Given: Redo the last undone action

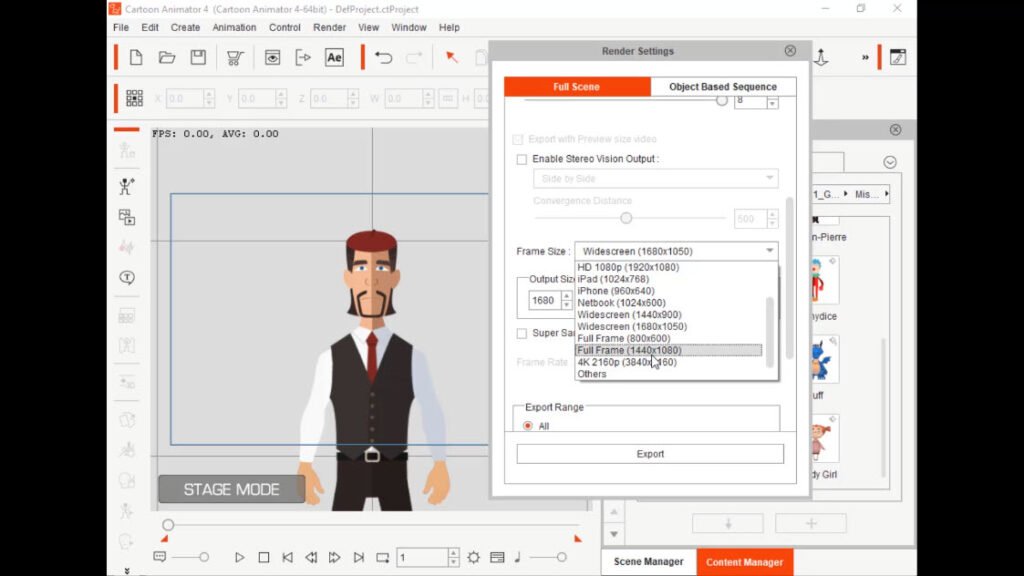Looking at the screenshot, I should click(x=414, y=57).
